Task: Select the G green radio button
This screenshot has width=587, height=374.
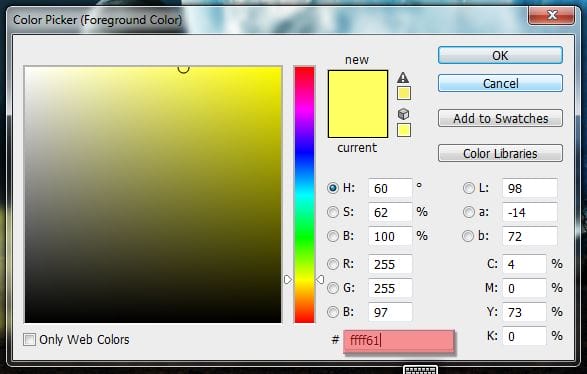Action: point(333,288)
